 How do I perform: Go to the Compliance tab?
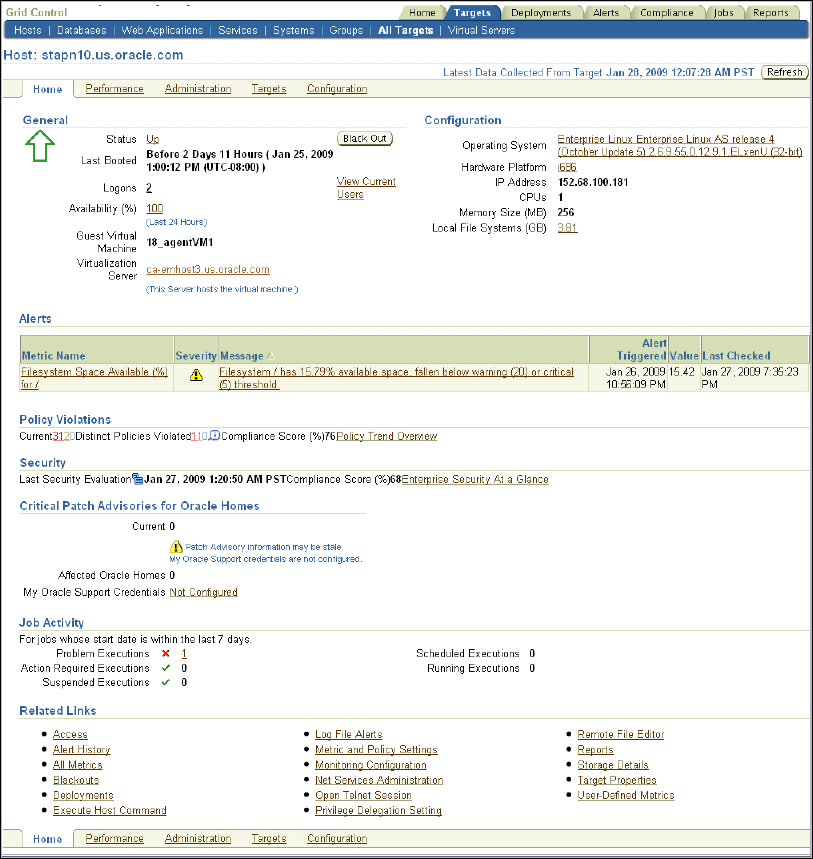[666, 13]
